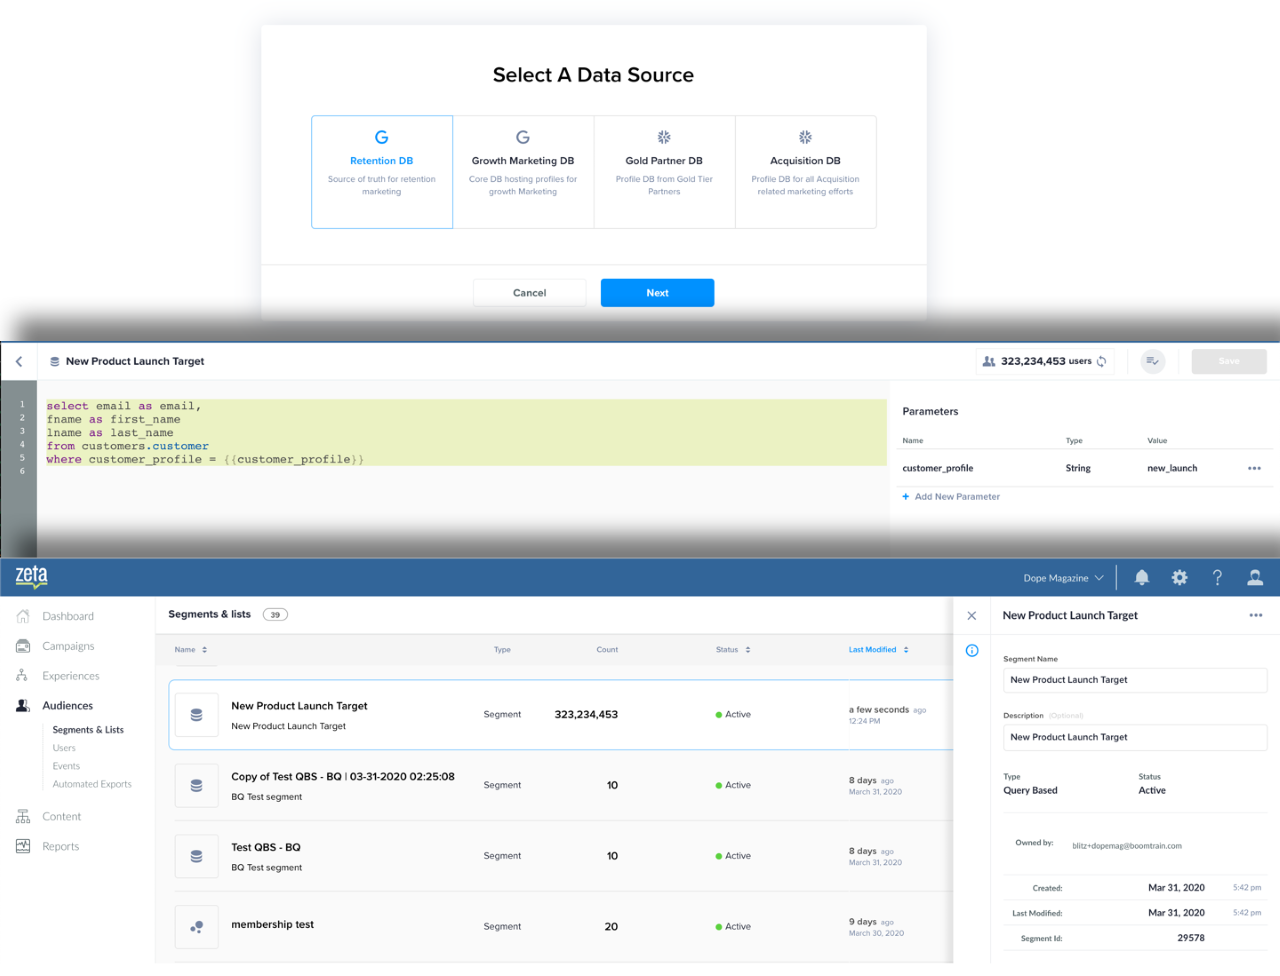
Task: Click the info icon in the segment details panel
Action: (x=971, y=650)
